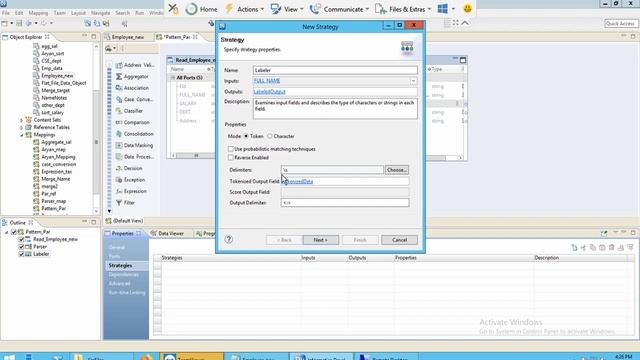Viewport: 640px width, 360px height.
Task: Pick the Case Converter transformation
Action: point(134,99)
